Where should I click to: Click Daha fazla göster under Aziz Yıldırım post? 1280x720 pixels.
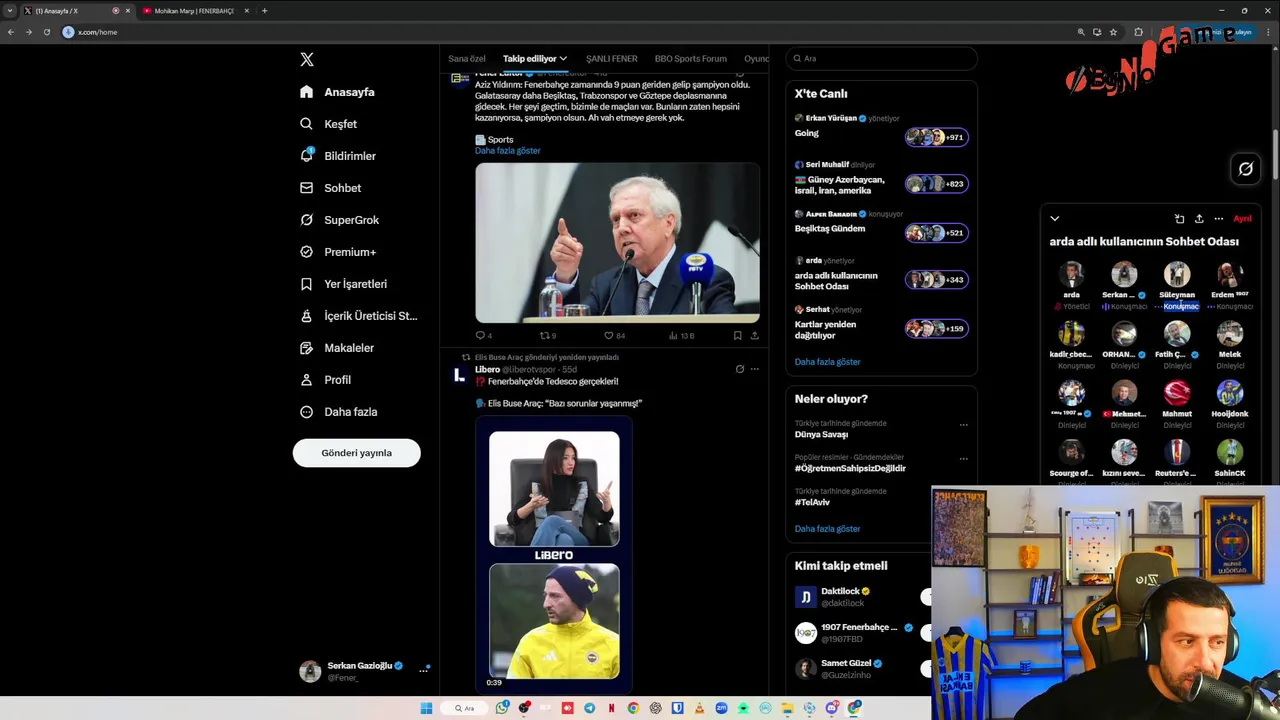pyautogui.click(x=508, y=151)
